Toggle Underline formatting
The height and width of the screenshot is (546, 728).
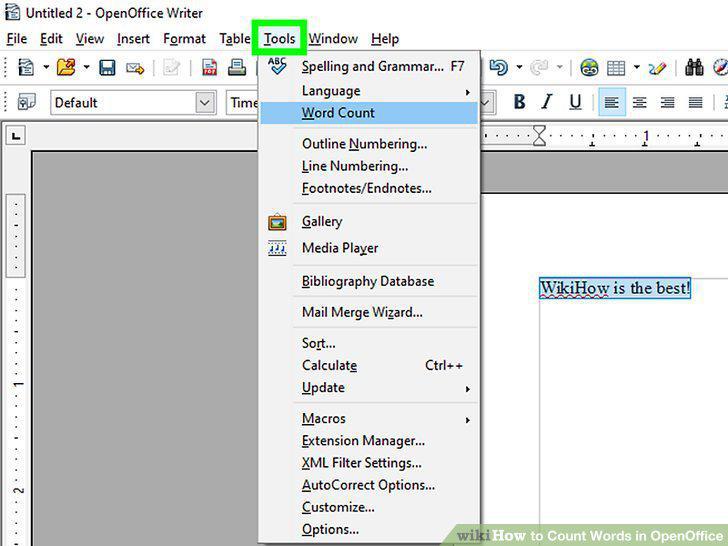(575, 102)
